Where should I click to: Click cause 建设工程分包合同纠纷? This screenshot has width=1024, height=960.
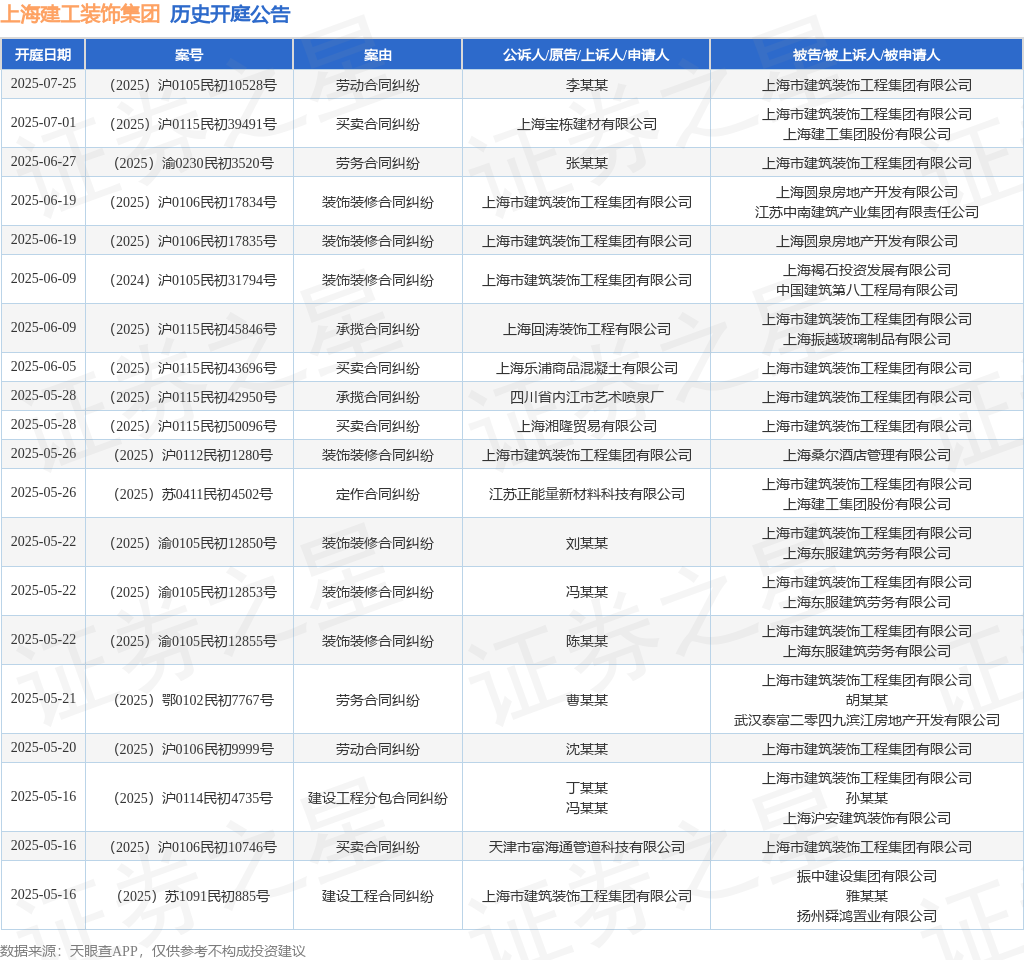377,798
